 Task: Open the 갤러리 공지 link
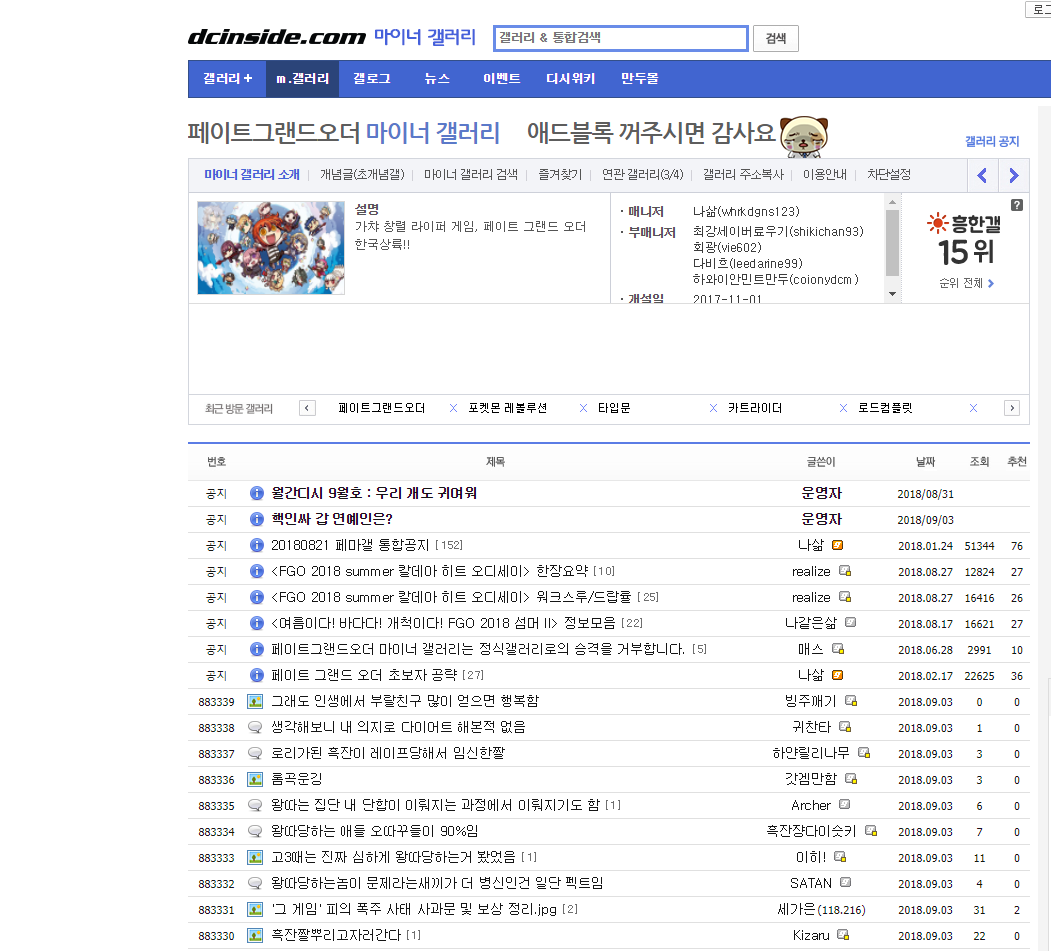coord(991,142)
